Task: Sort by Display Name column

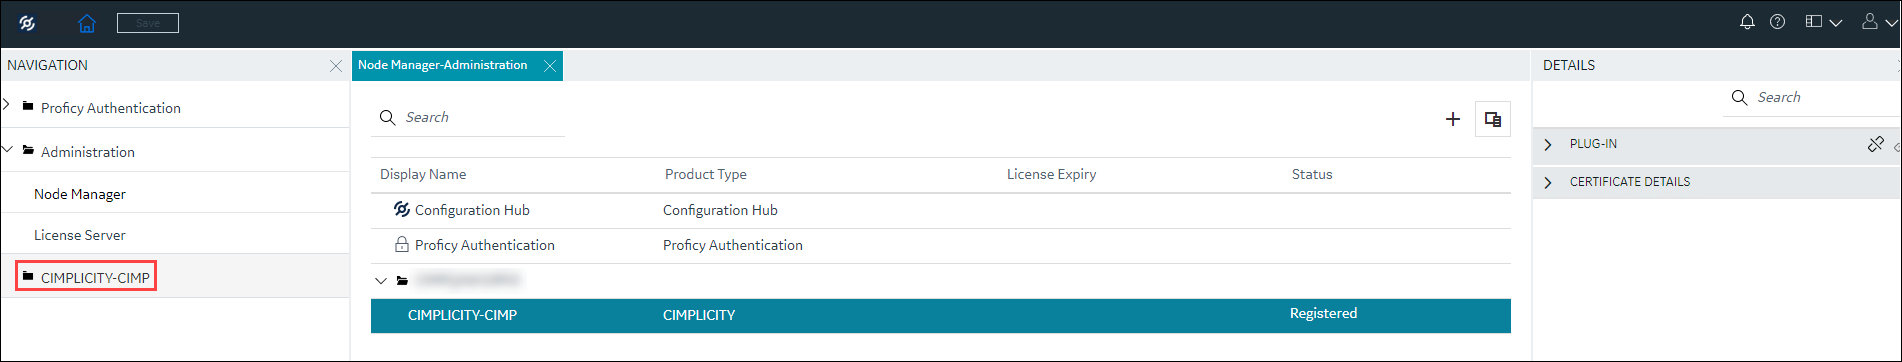Action: [x=423, y=174]
